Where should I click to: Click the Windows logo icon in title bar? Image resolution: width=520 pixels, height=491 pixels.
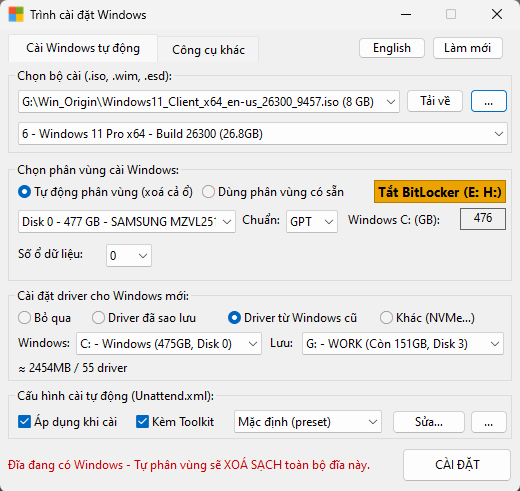16,15
